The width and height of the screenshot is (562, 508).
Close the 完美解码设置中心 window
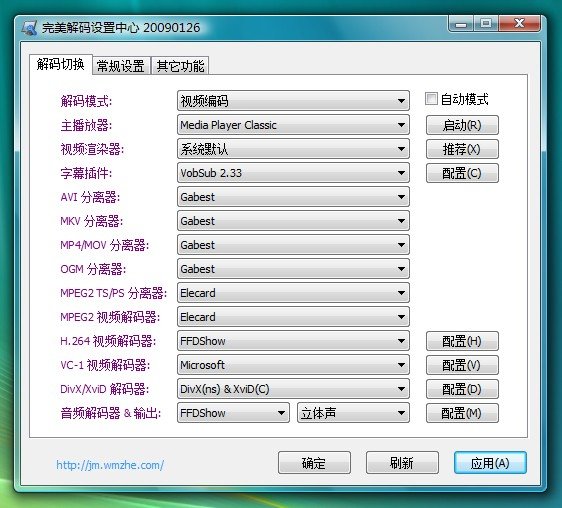tap(519, 24)
